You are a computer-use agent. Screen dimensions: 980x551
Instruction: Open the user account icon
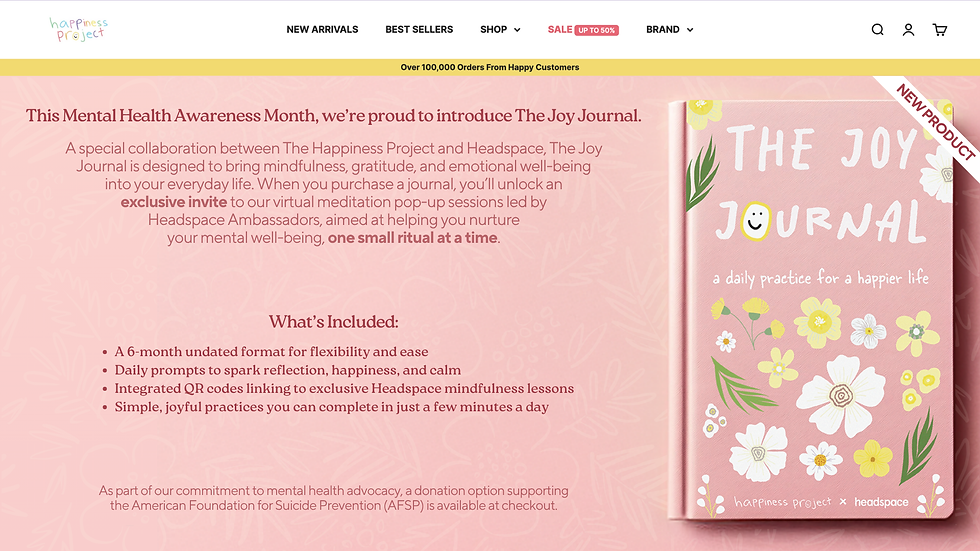coord(908,29)
